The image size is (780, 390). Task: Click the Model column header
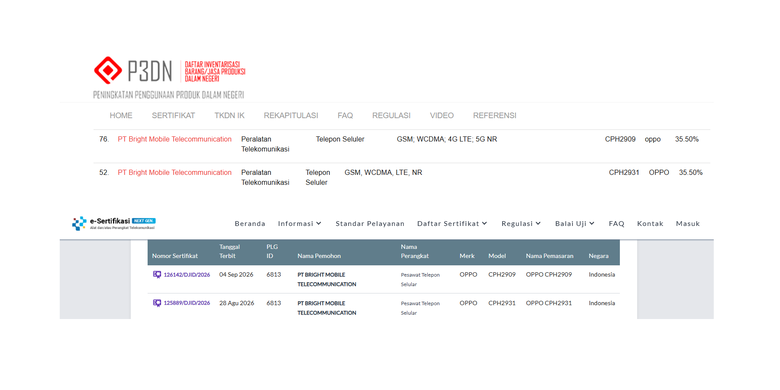[497, 256]
